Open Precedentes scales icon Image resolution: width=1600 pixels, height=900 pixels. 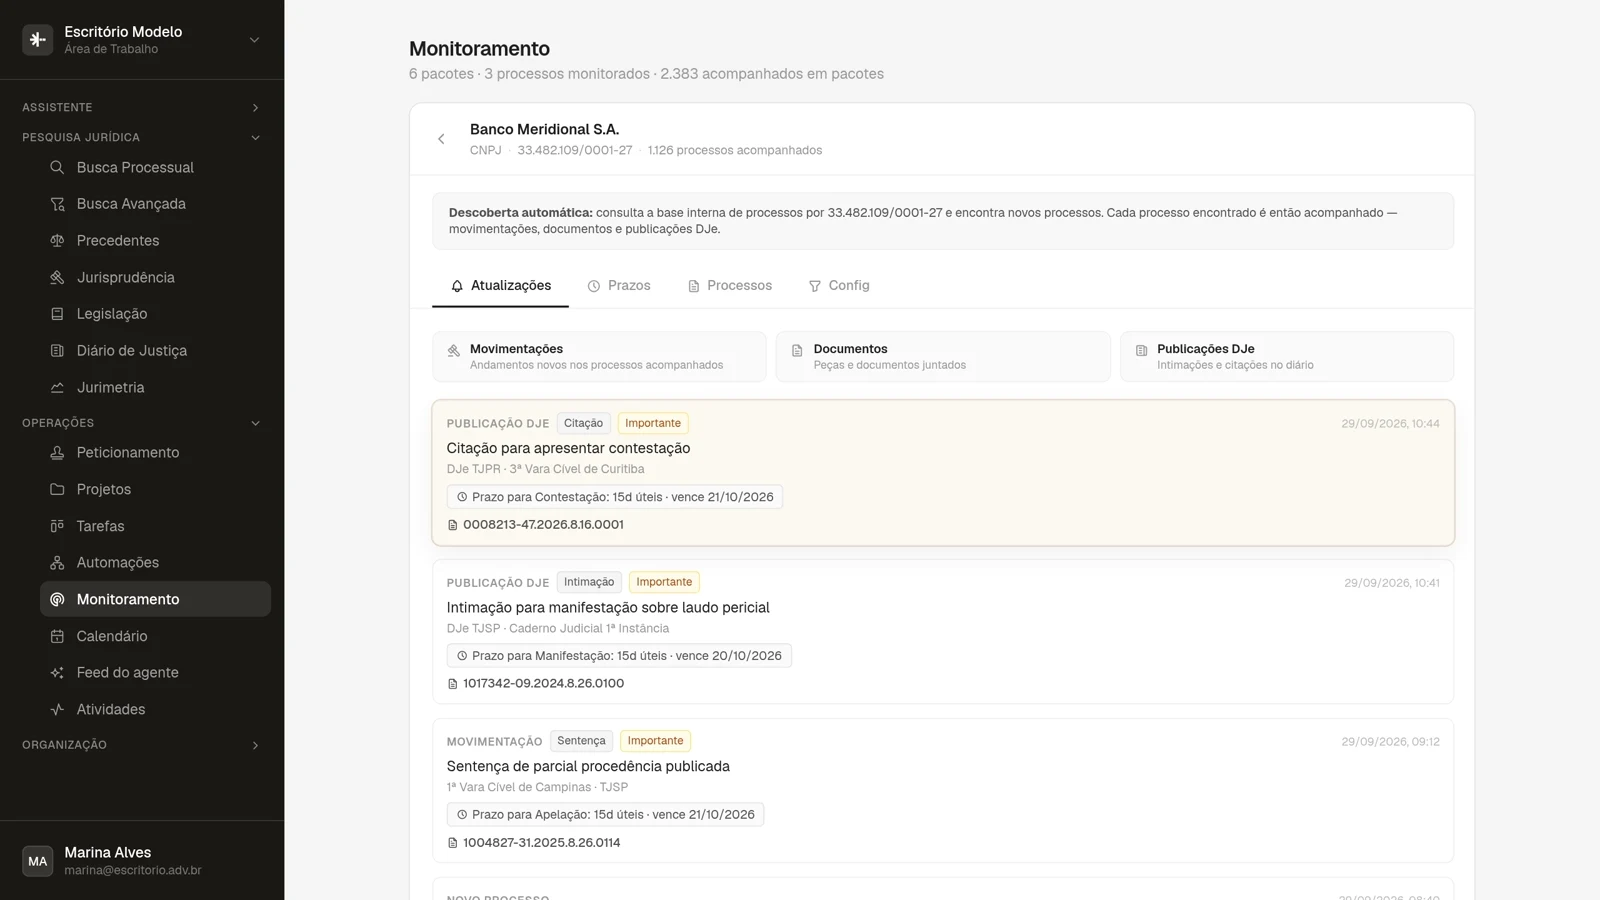(x=57, y=241)
